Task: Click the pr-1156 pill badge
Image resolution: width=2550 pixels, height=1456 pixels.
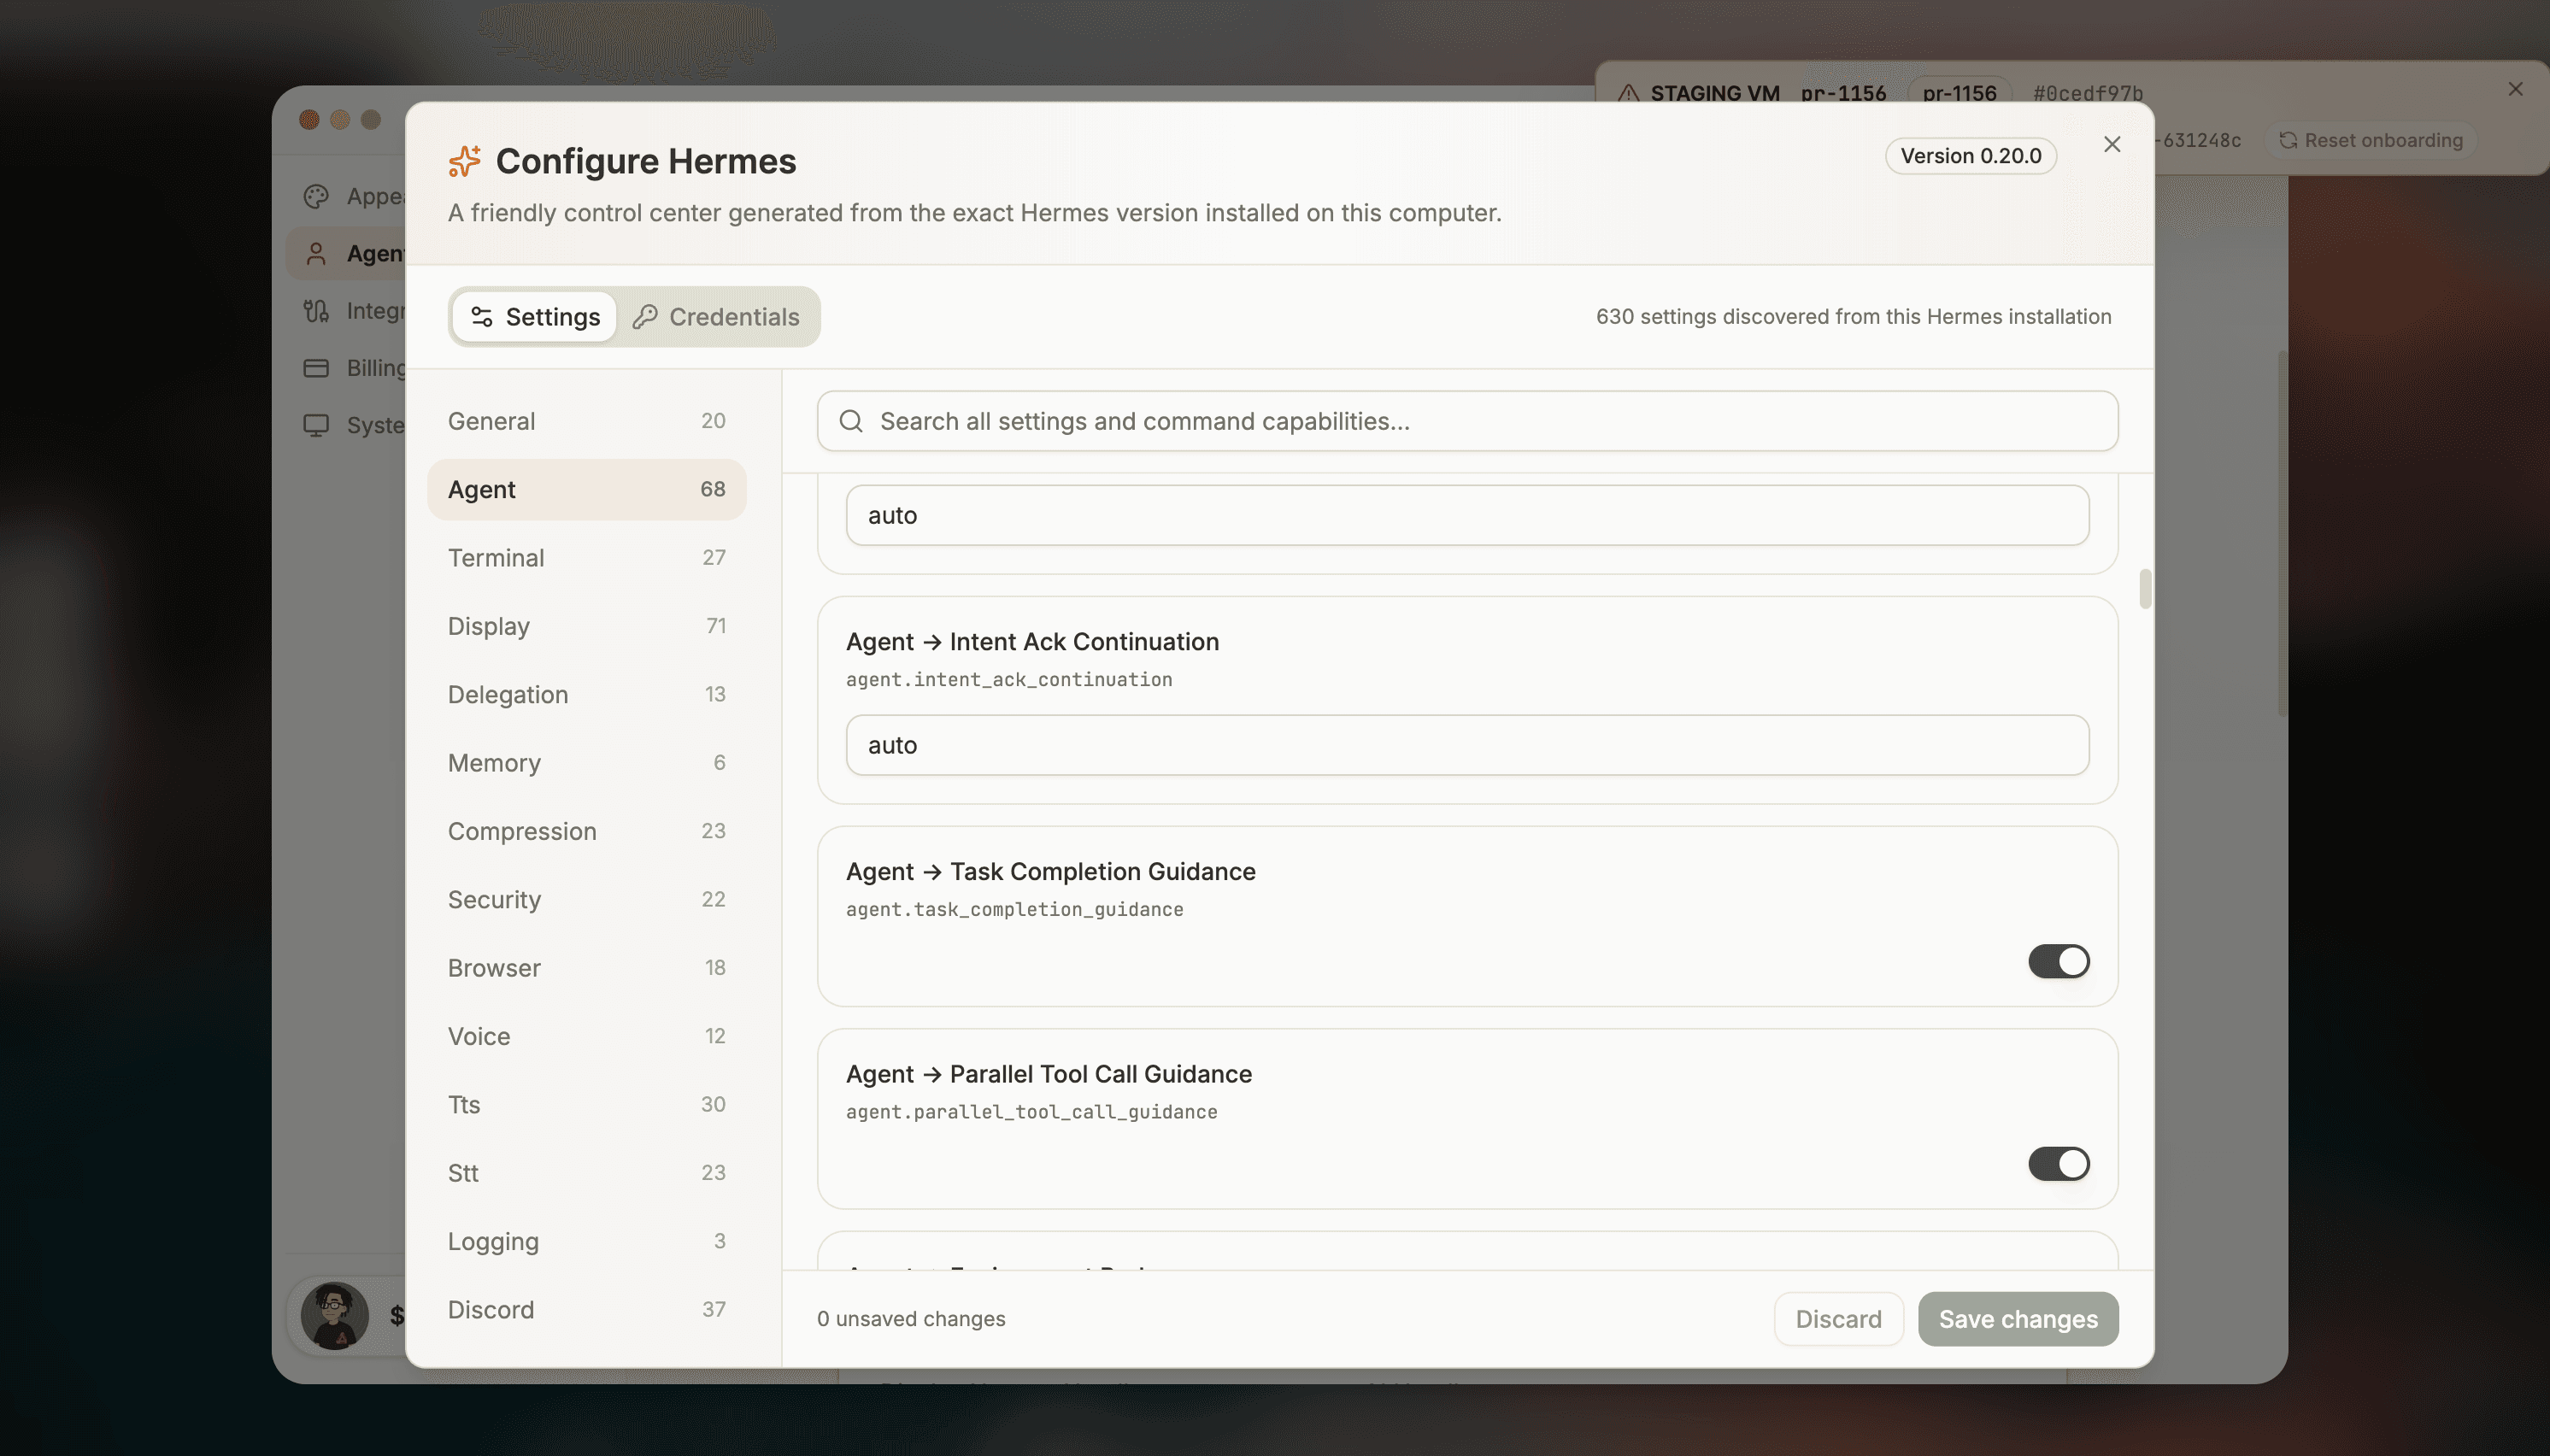Action: click(1959, 93)
